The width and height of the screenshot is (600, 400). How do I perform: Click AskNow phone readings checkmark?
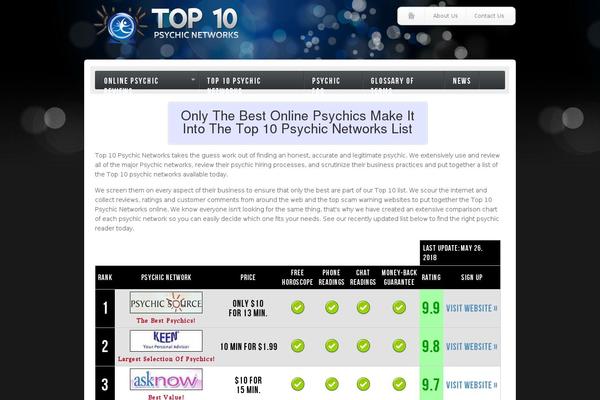[x=331, y=384]
